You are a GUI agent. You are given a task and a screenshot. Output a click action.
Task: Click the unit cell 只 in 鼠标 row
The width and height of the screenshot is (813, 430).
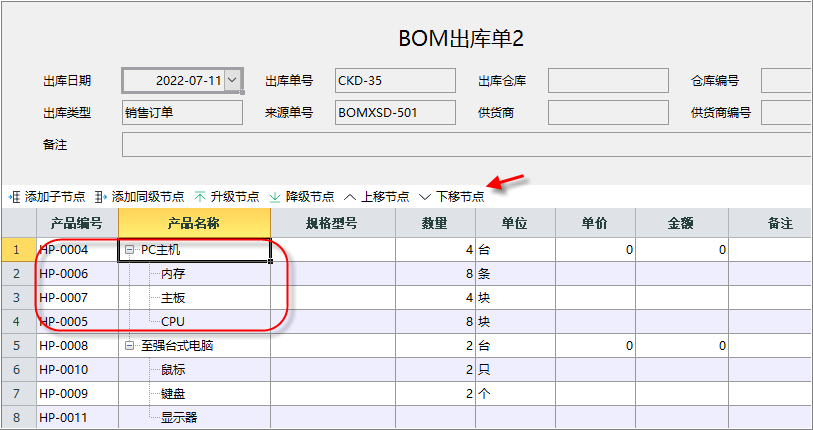coord(515,370)
